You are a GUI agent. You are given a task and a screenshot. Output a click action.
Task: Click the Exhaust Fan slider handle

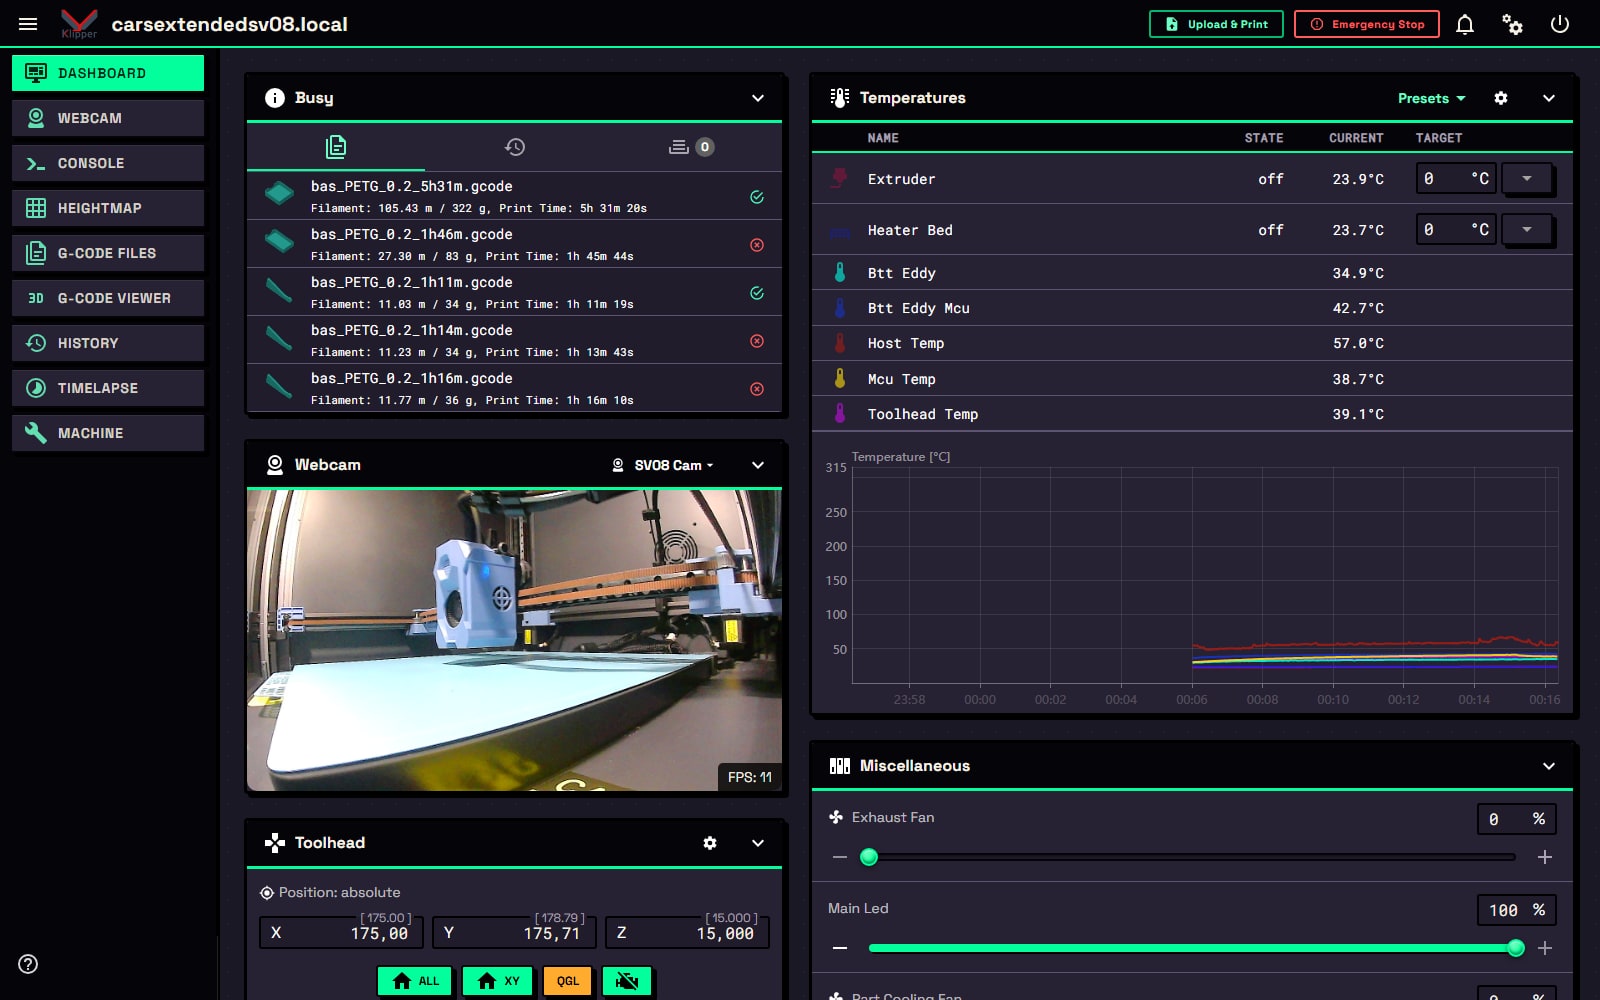(869, 857)
